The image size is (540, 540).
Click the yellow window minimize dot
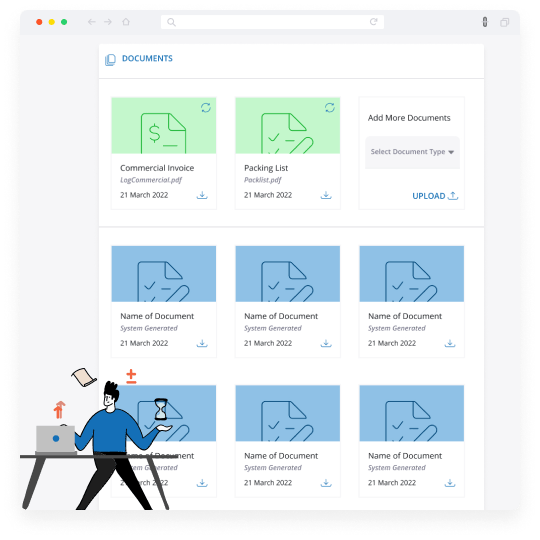coord(52,22)
